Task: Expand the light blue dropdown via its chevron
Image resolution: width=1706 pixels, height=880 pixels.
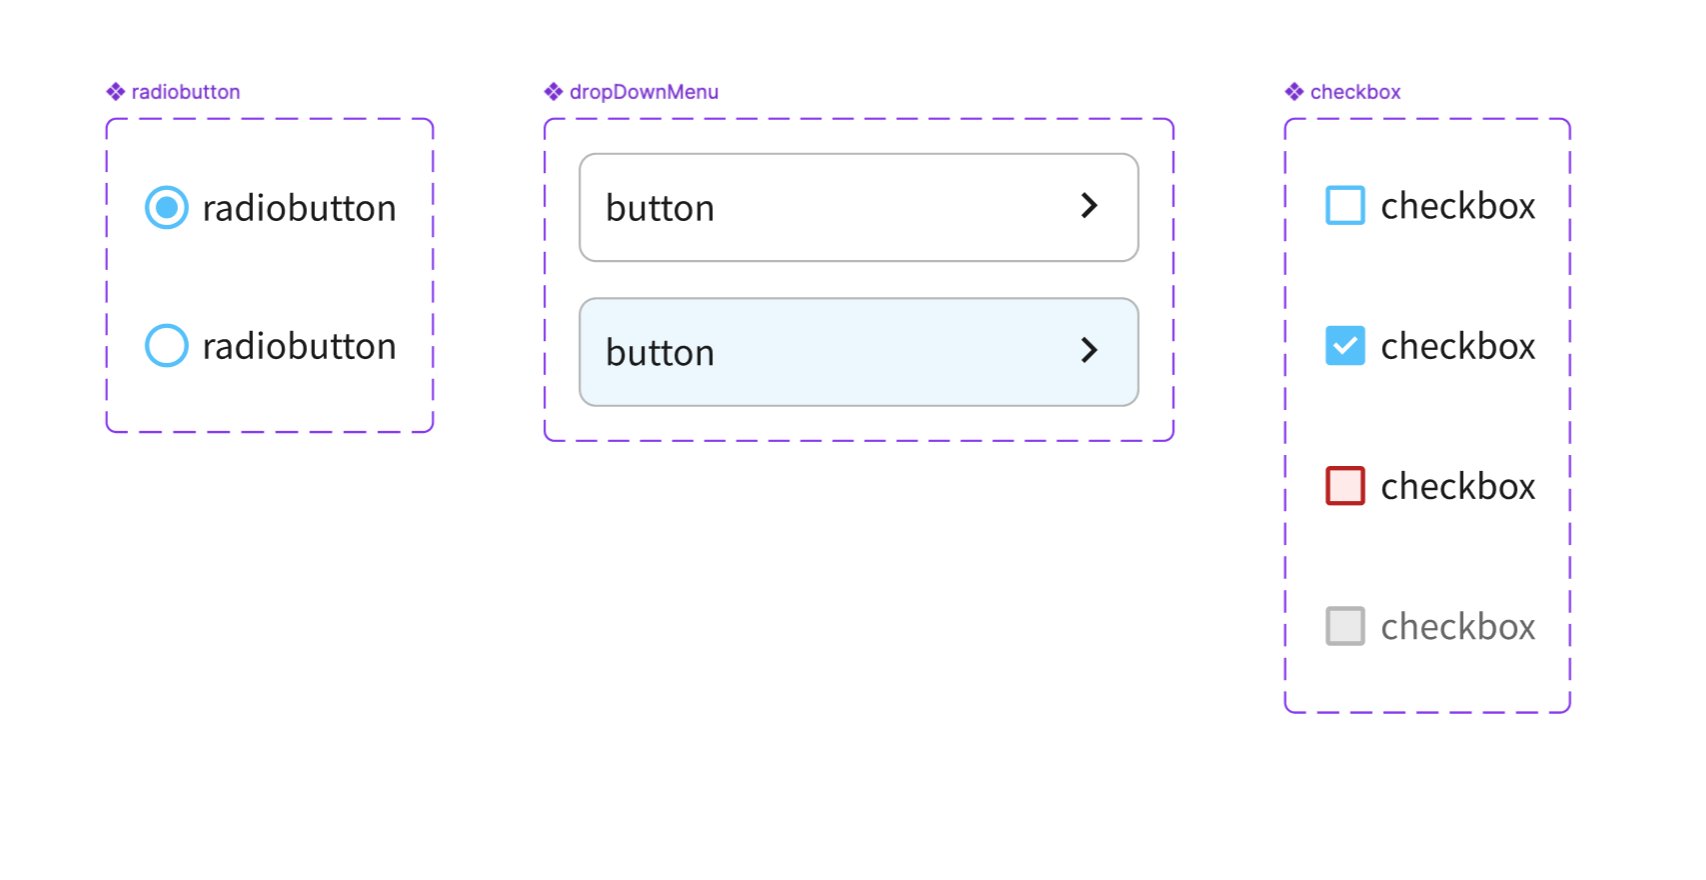Action: 1089,350
